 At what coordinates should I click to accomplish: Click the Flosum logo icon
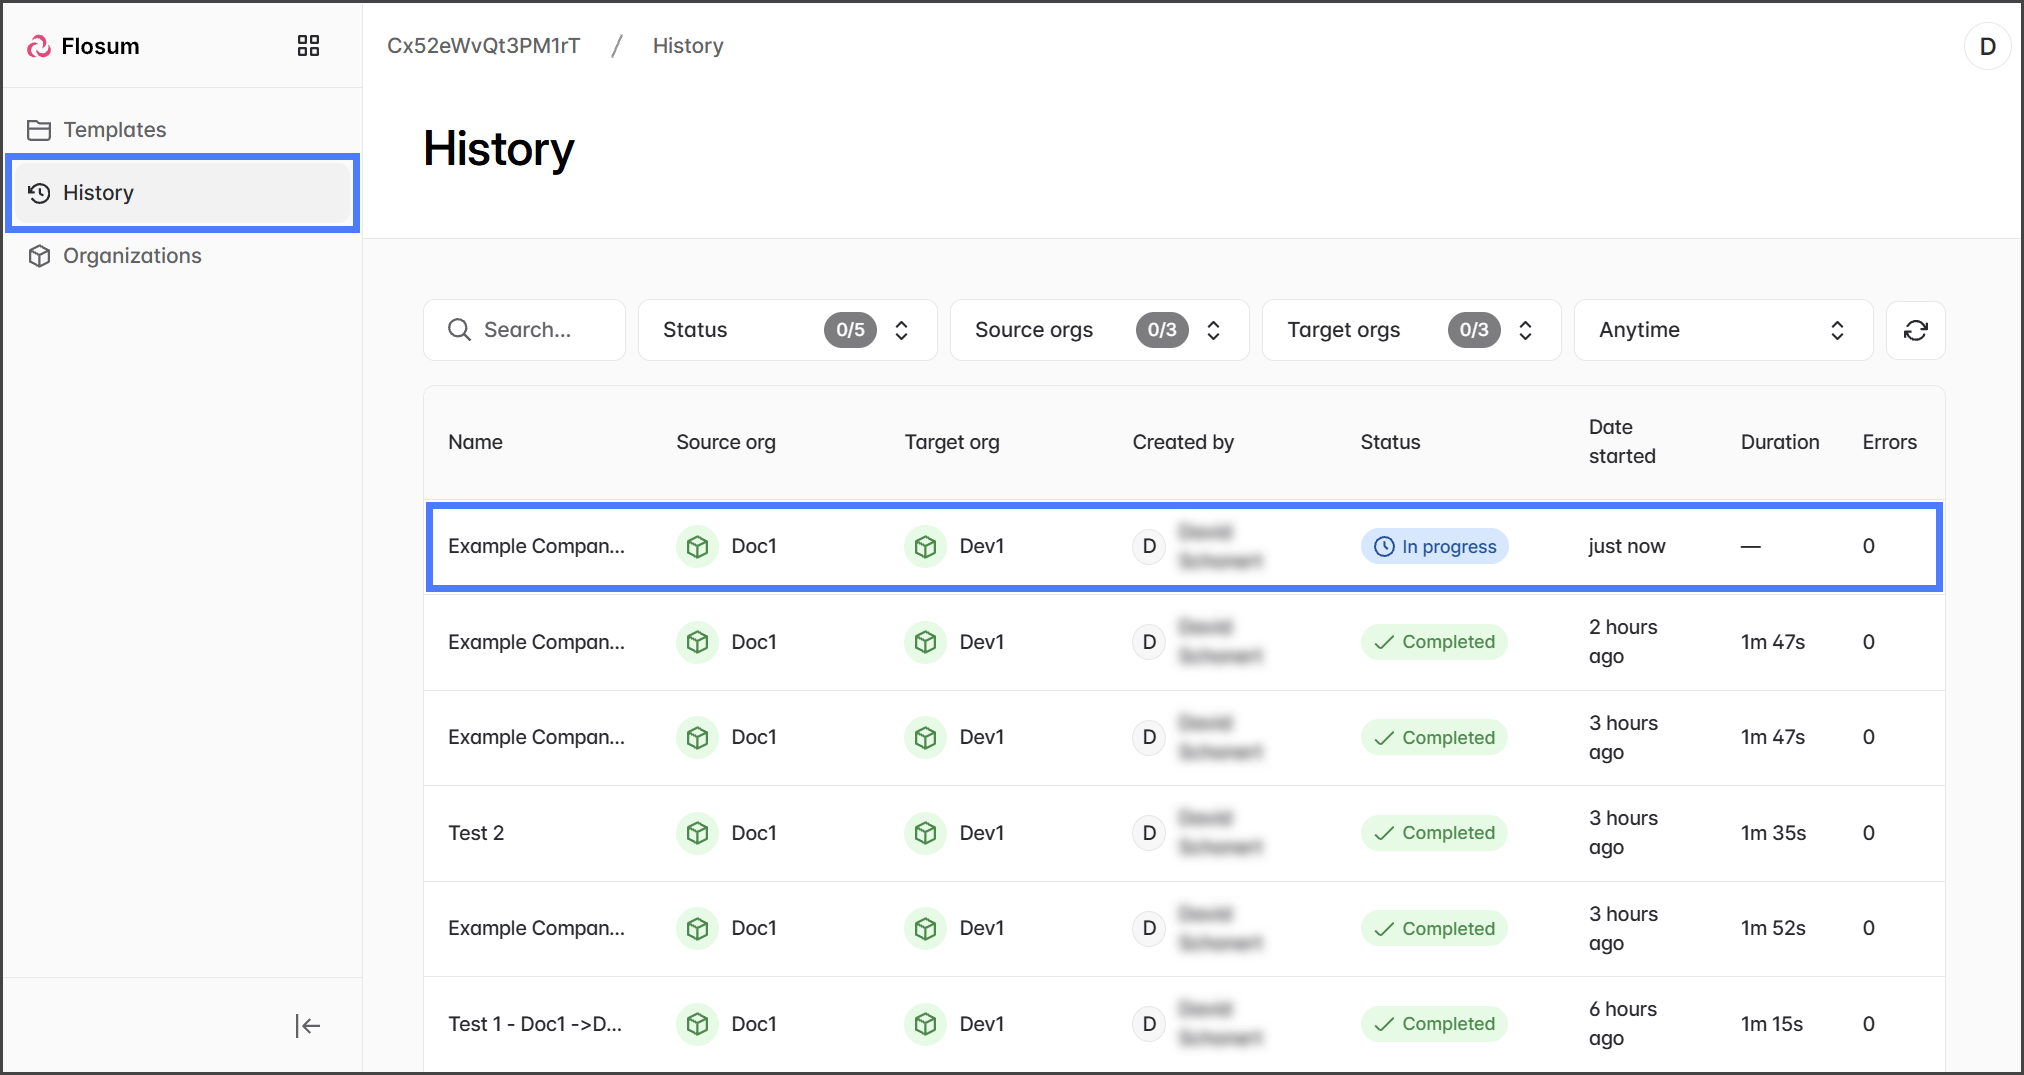[x=39, y=46]
